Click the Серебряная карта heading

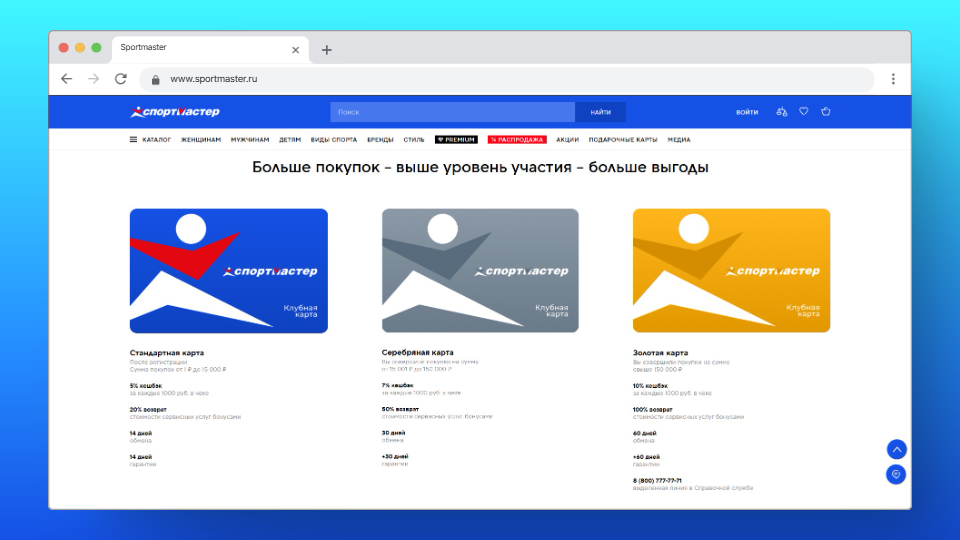pyautogui.click(x=418, y=352)
